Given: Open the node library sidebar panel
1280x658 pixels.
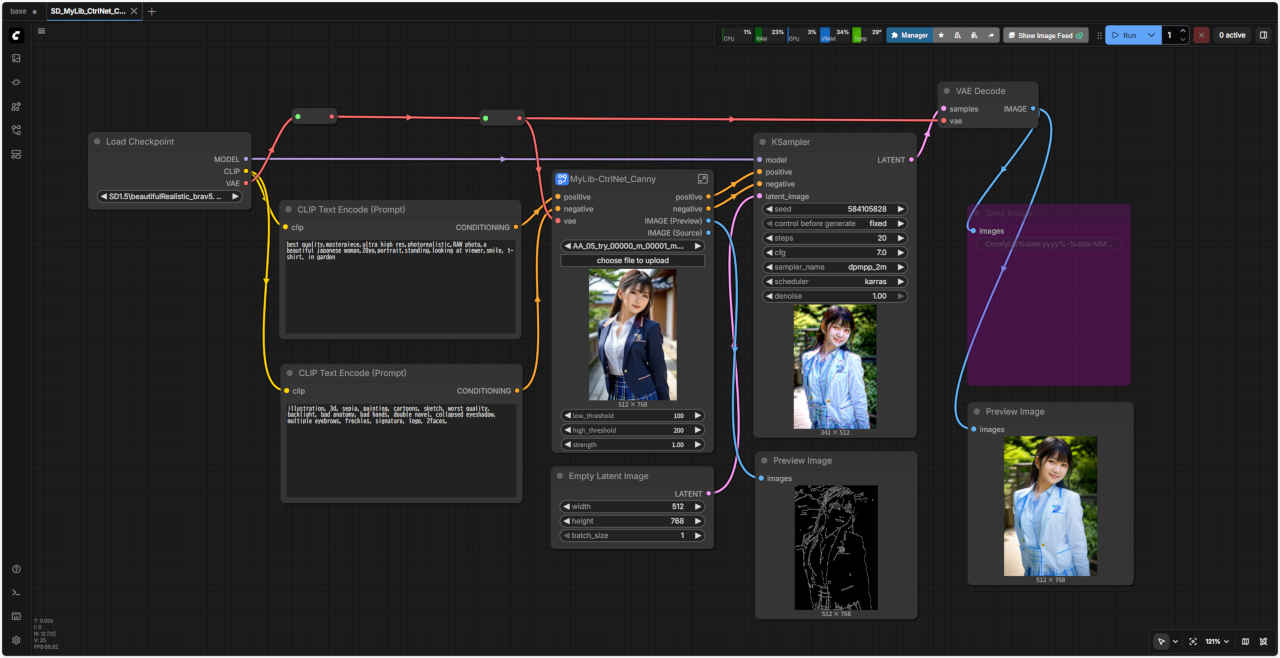Looking at the screenshot, I should coord(16,82).
